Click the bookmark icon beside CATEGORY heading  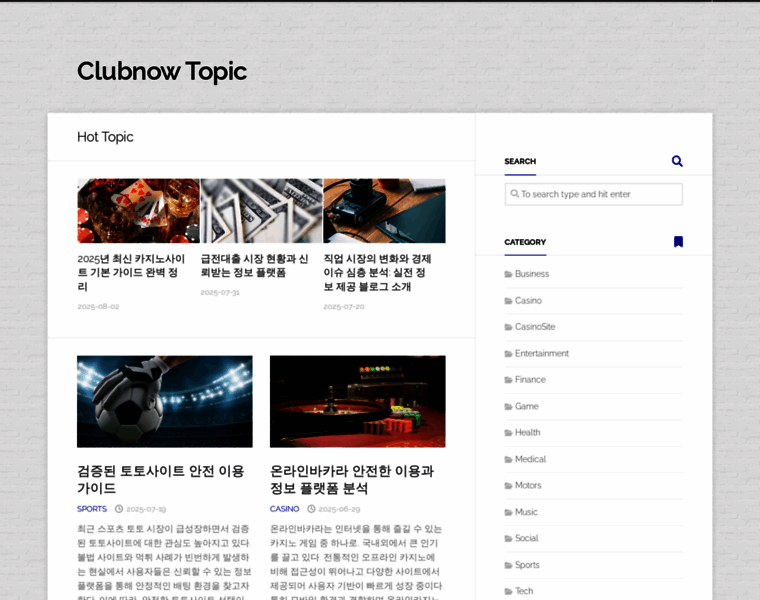click(x=678, y=241)
